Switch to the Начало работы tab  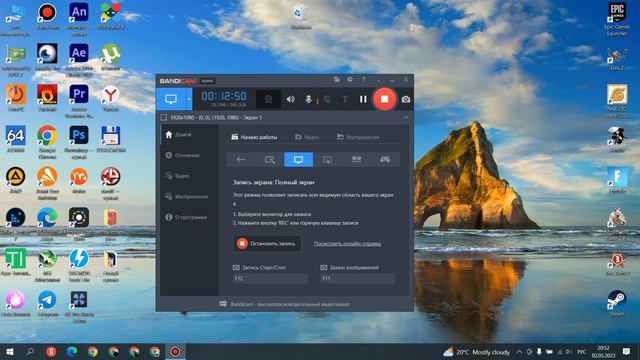(254, 137)
